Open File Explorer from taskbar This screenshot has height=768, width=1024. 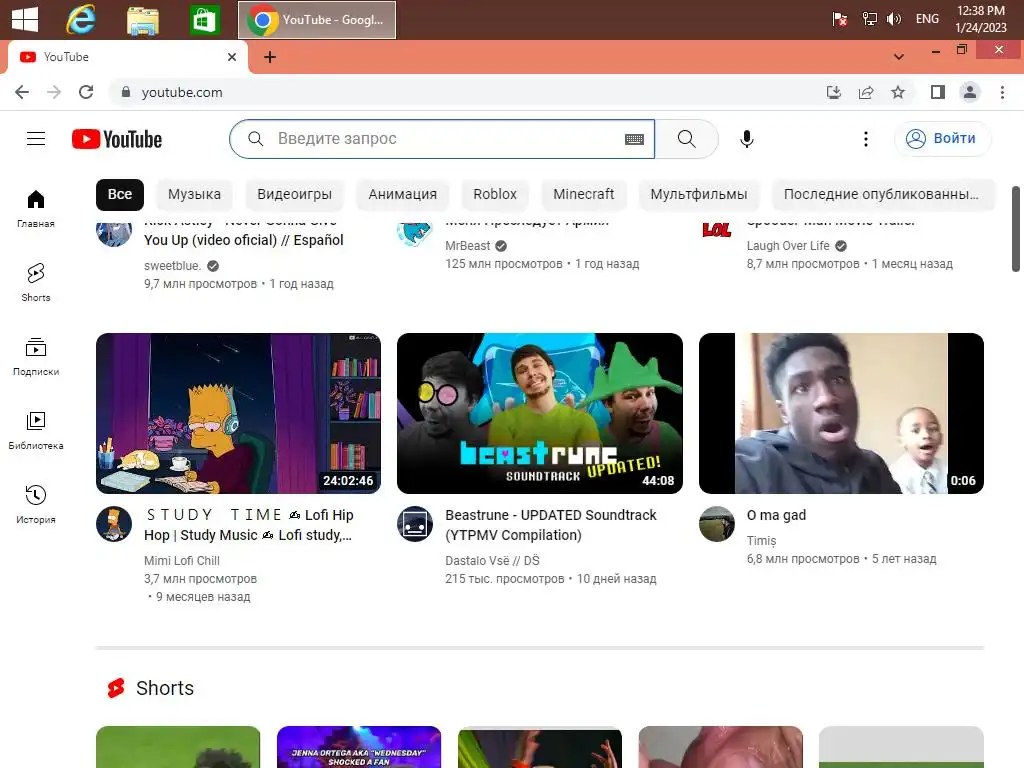[143, 20]
